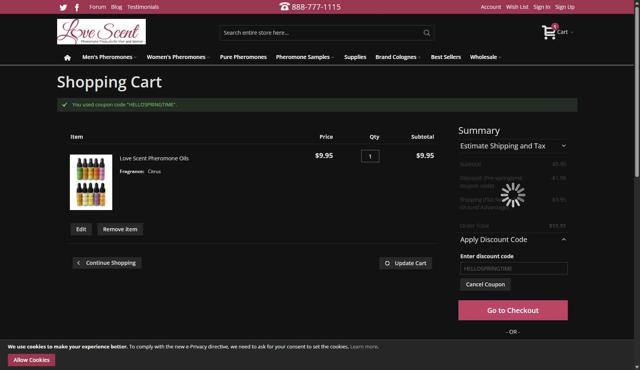
Task: Expand Men's Pheromones menu
Action: [109, 57]
